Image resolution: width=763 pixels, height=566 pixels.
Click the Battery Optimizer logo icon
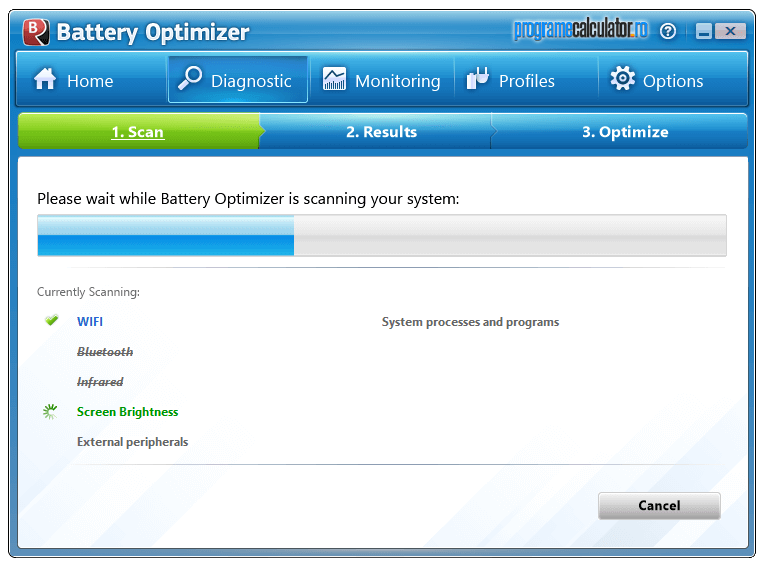(x=36, y=32)
